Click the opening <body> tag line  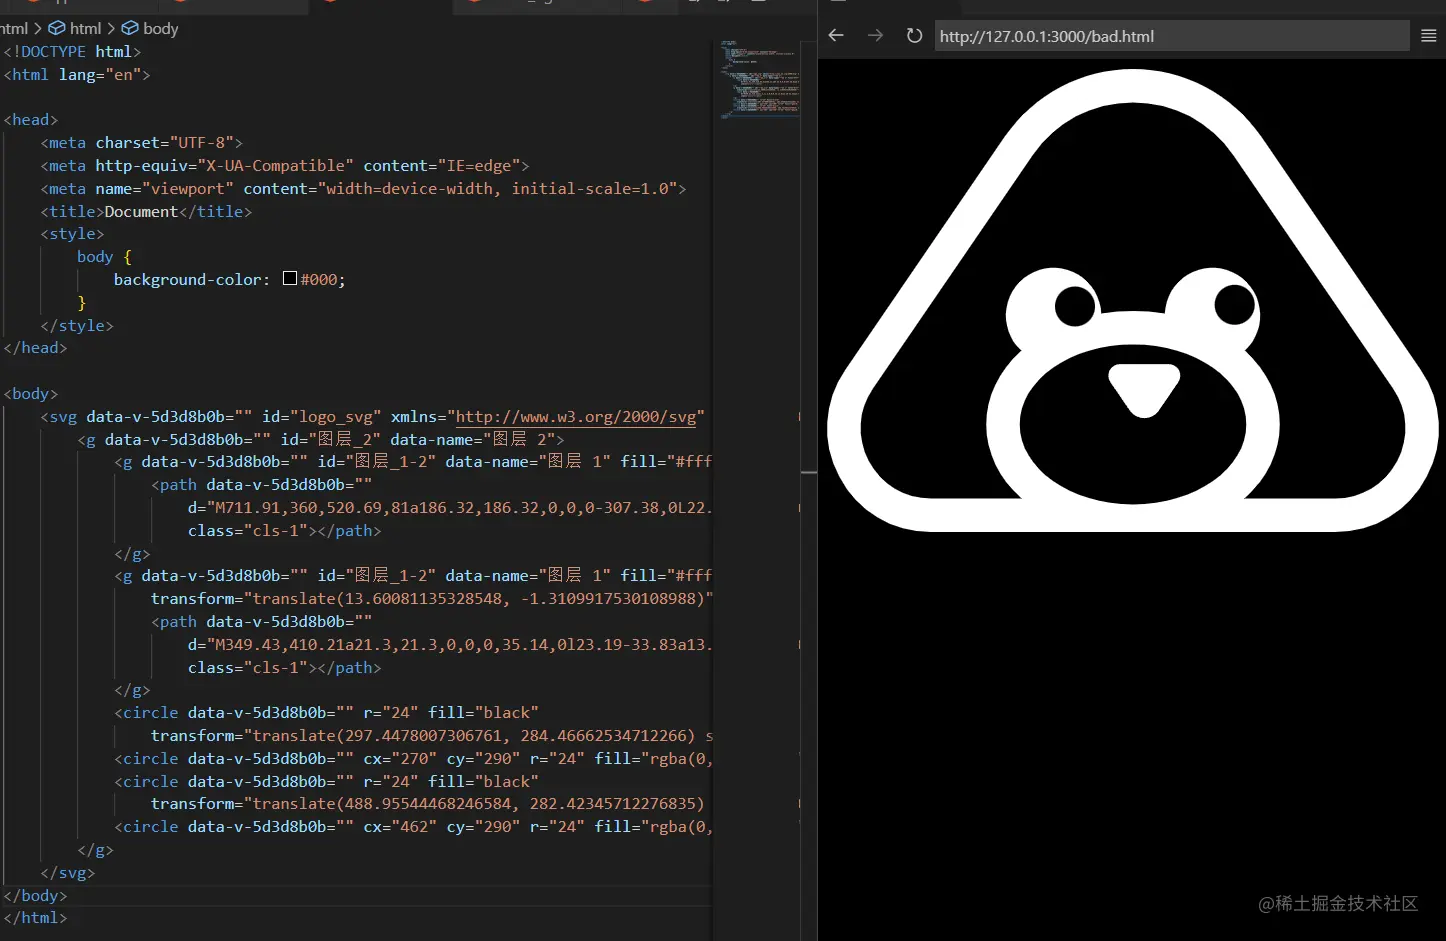click(x=30, y=394)
